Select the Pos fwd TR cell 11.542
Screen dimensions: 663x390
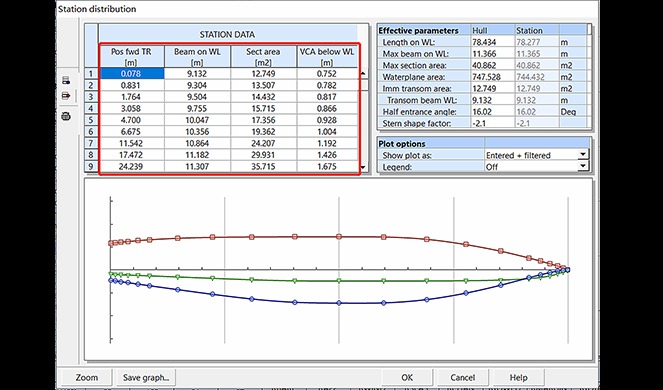132,143
